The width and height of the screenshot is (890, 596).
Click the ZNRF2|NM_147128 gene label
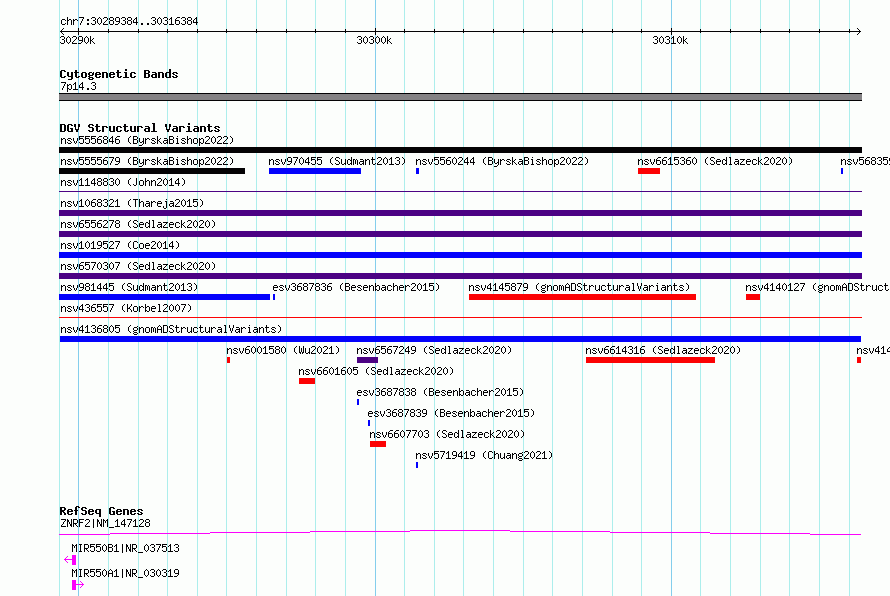105,523
